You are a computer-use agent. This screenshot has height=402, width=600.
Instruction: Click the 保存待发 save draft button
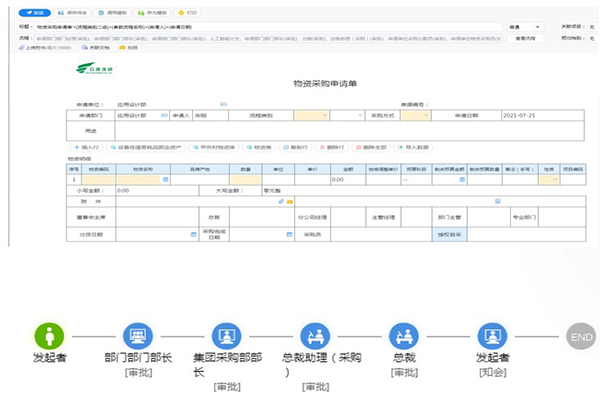73,13
